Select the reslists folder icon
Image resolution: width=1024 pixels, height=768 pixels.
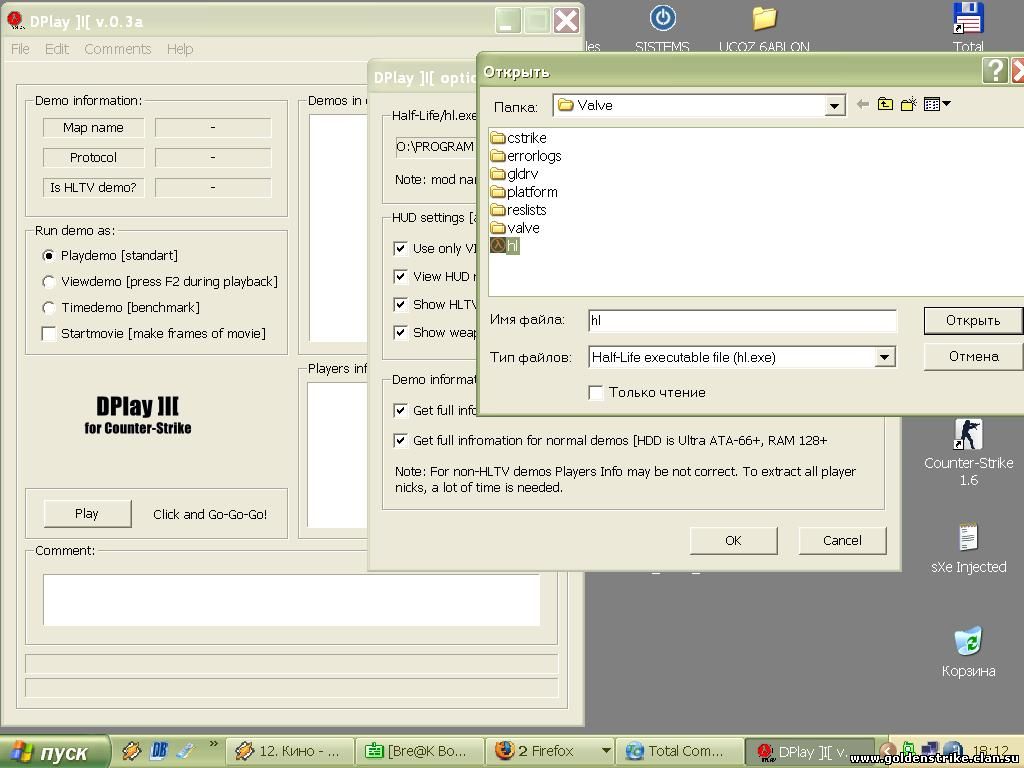point(498,210)
